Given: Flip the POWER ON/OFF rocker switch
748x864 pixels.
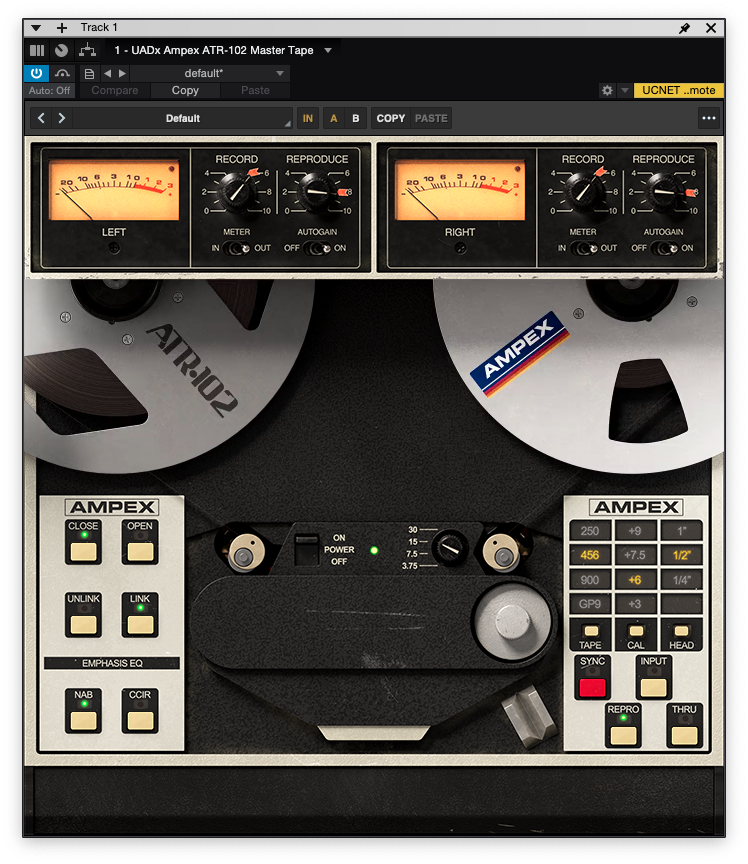Looking at the screenshot, I should tap(306, 550).
